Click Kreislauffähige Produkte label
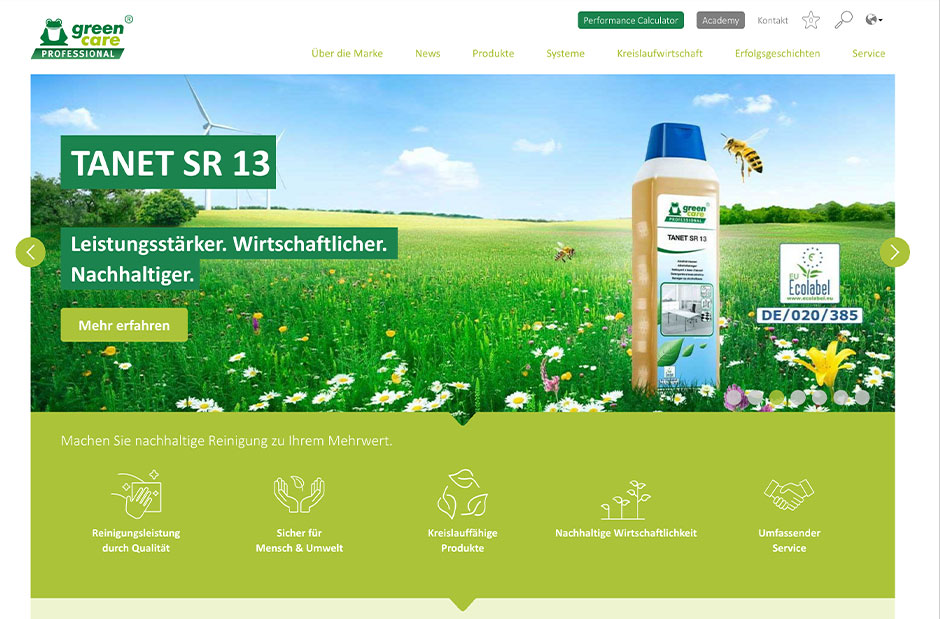 [x=462, y=541]
